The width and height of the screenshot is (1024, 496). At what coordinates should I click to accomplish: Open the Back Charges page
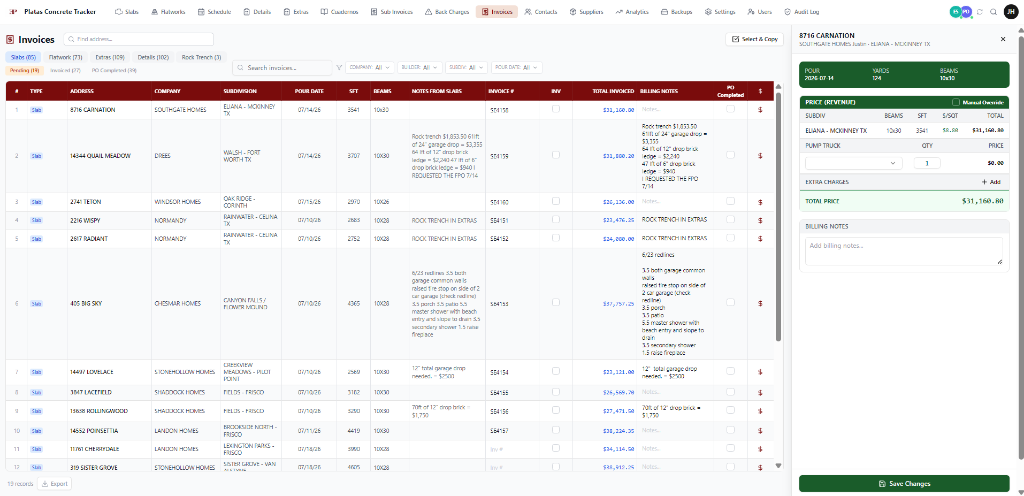pyautogui.click(x=447, y=12)
